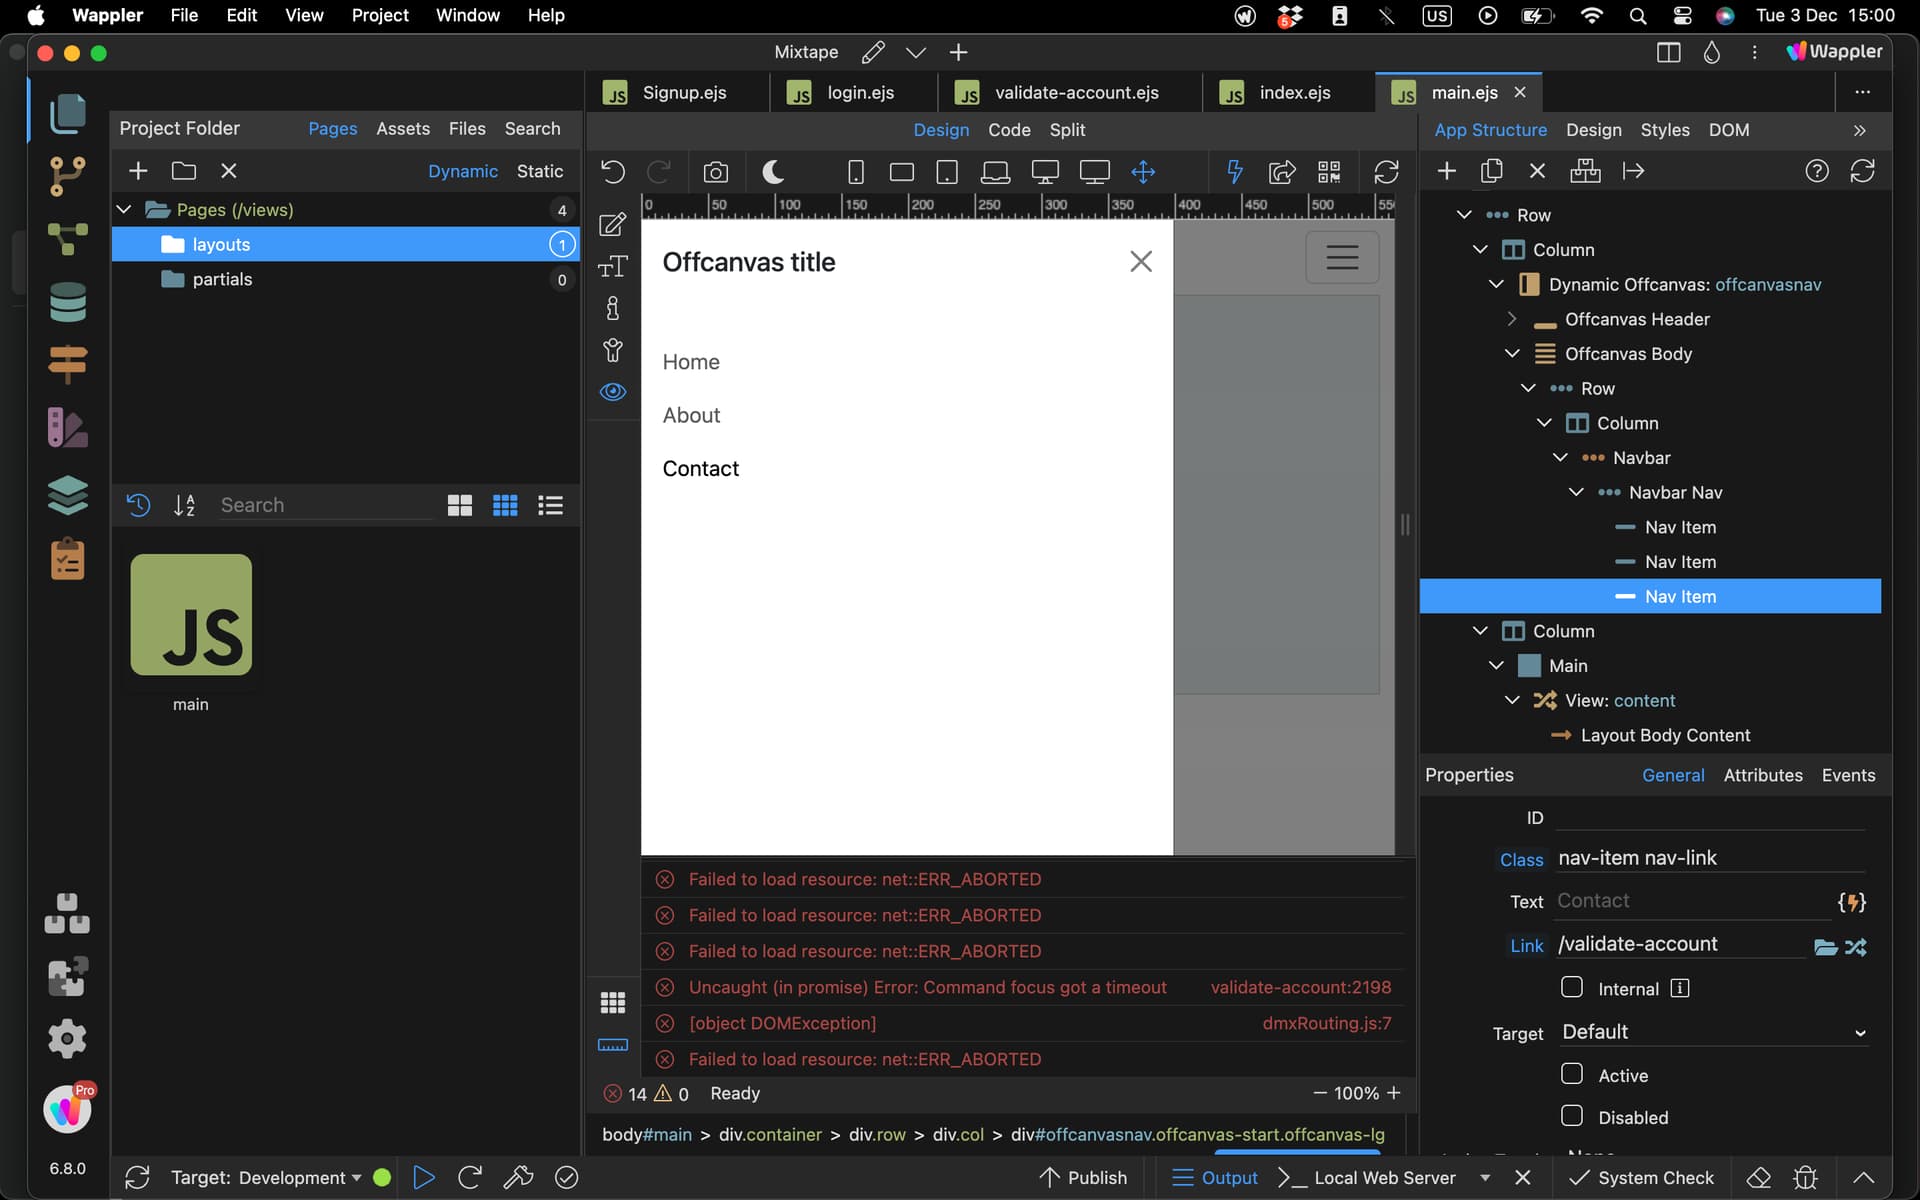This screenshot has height=1200, width=1920.
Task: Take a screenshot with the camera icon
Action: (715, 172)
